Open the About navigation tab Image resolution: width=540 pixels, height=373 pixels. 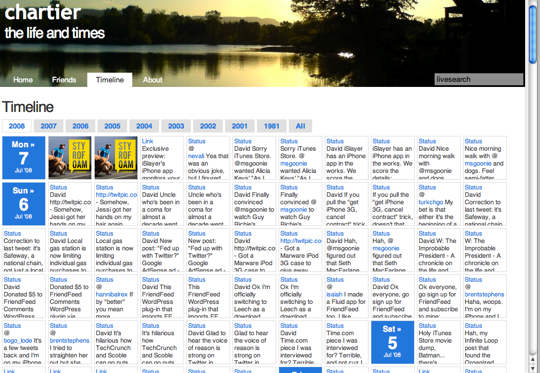click(x=152, y=80)
